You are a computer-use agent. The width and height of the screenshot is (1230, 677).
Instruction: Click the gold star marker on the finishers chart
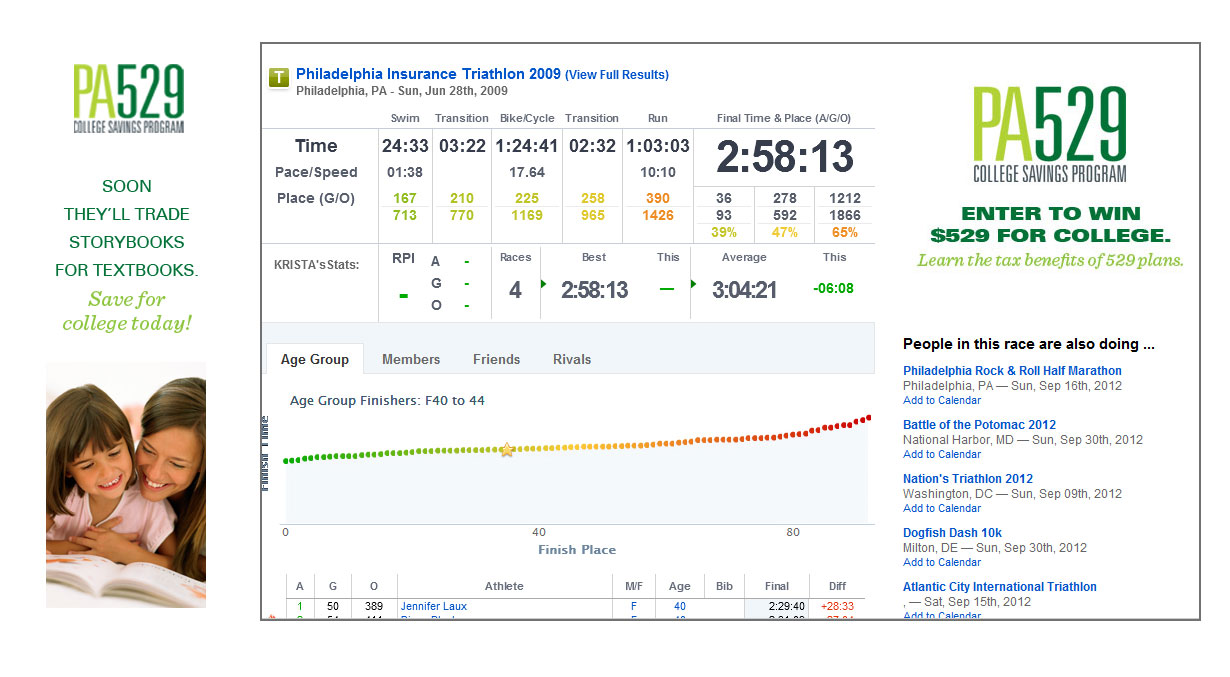coord(507,450)
